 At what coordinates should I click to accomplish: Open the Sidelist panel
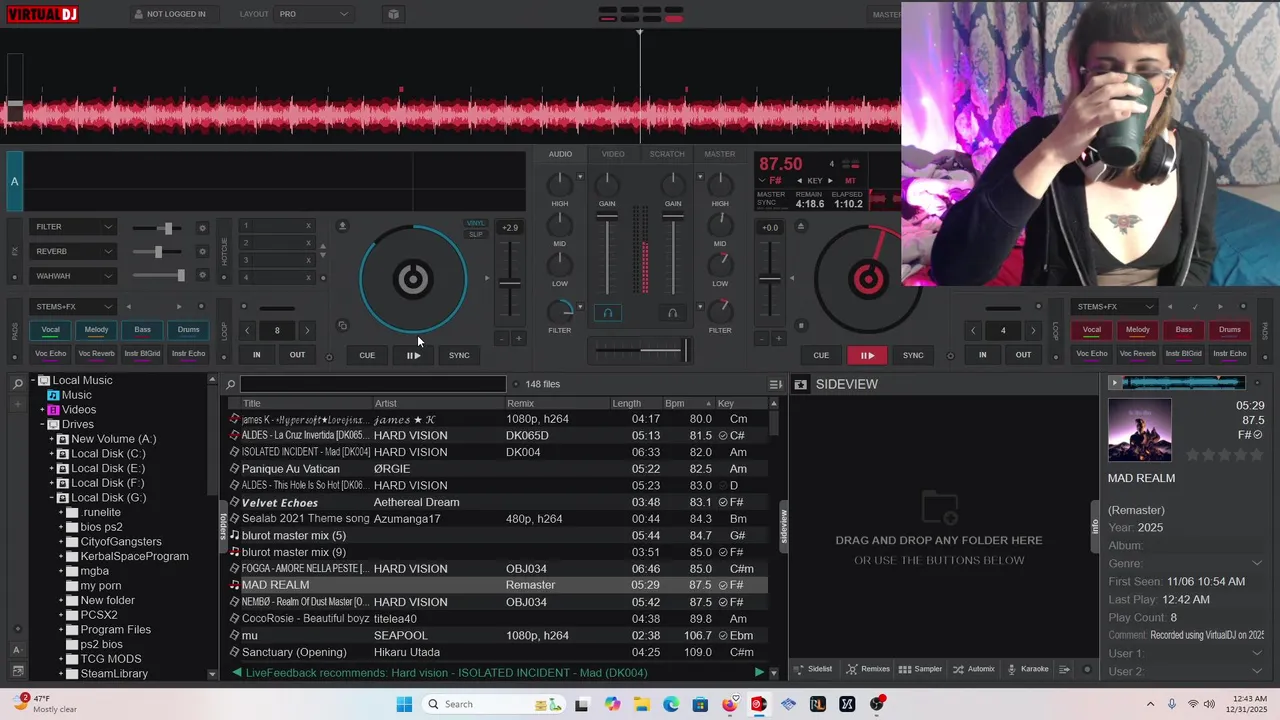click(813, 669)
